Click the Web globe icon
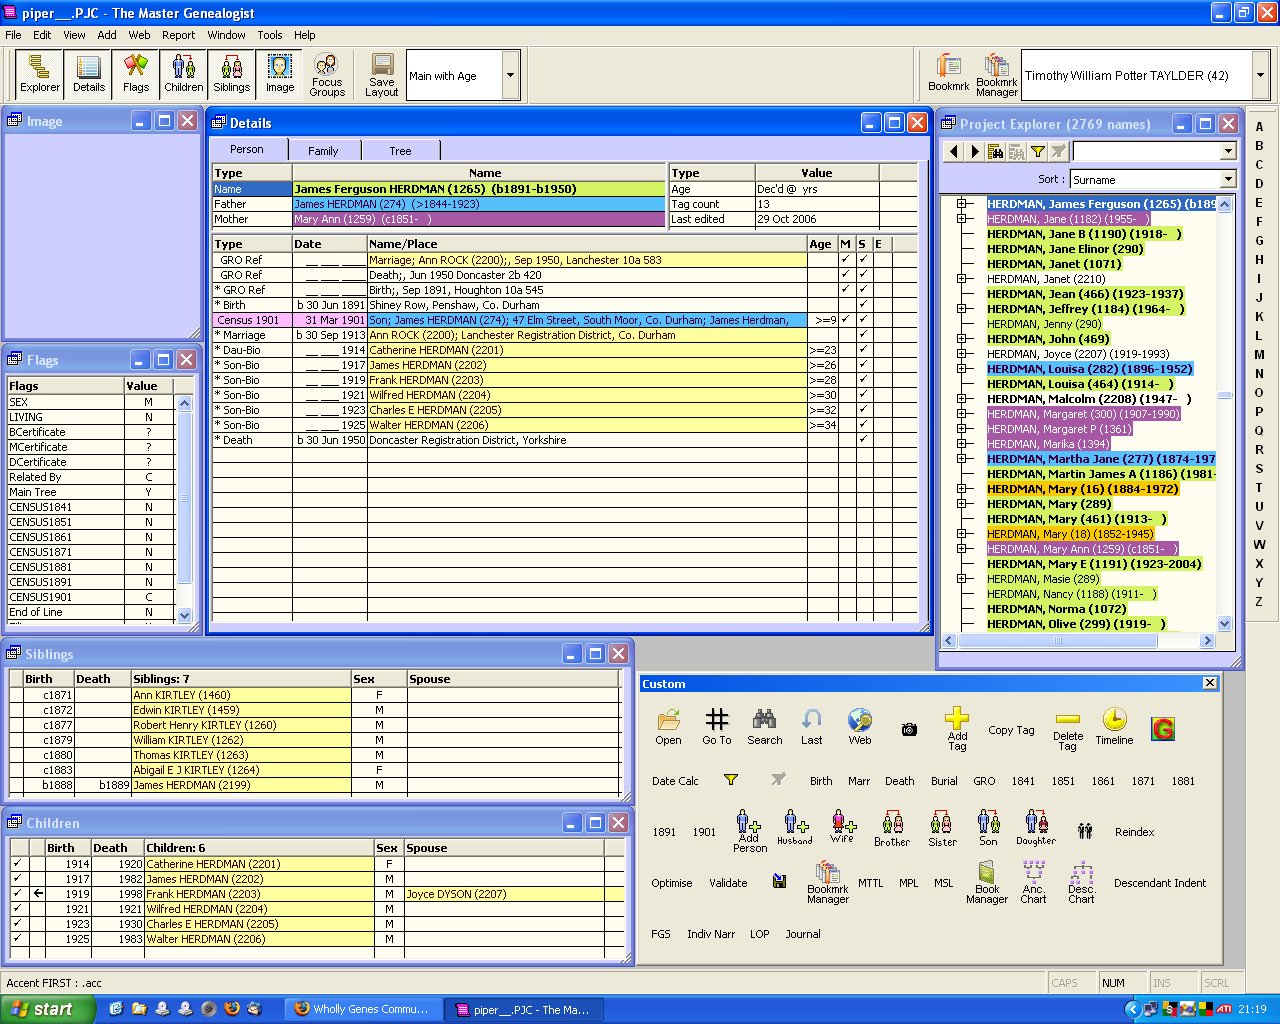Viewport: 1280px width, 1024px height. coord(859,727)
